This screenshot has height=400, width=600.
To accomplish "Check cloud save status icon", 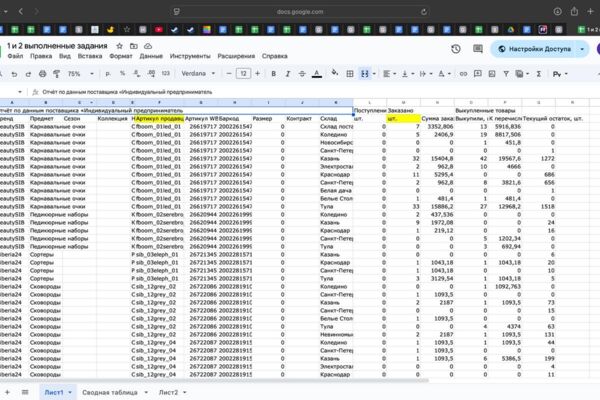I will pos(148,46).
